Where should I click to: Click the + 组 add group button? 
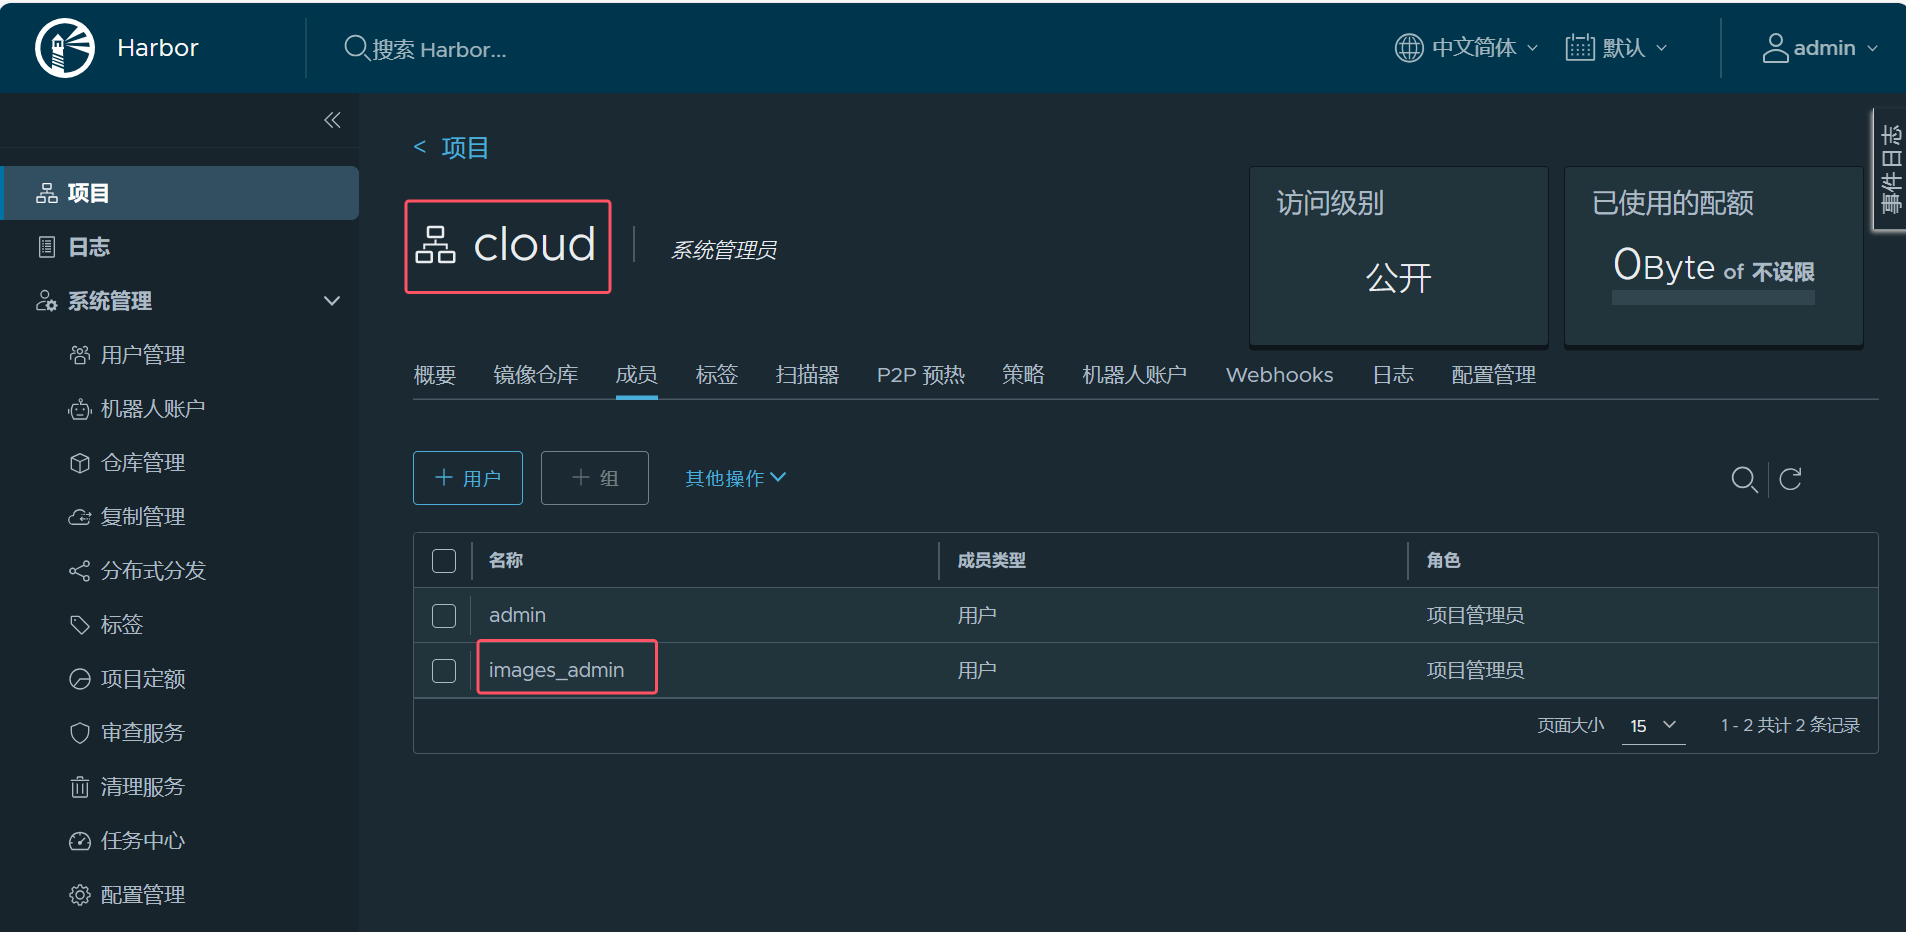coord(595,478)
